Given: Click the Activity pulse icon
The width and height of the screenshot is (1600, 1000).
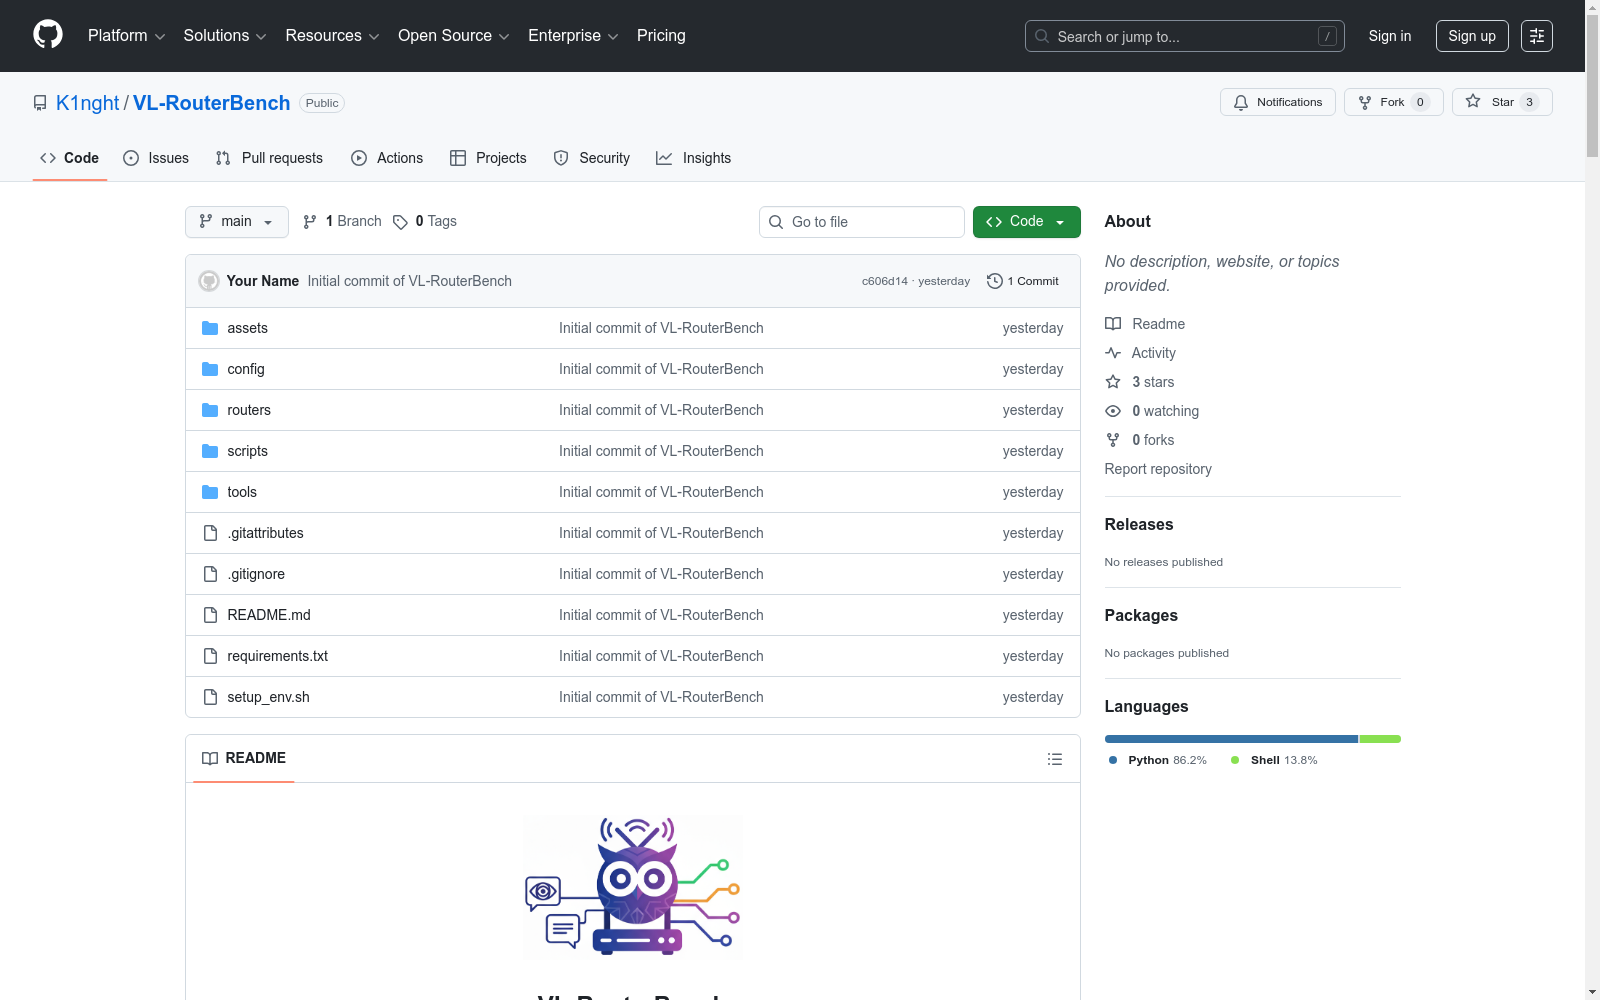Looking at the screenshot, I should click(1113, 353).
